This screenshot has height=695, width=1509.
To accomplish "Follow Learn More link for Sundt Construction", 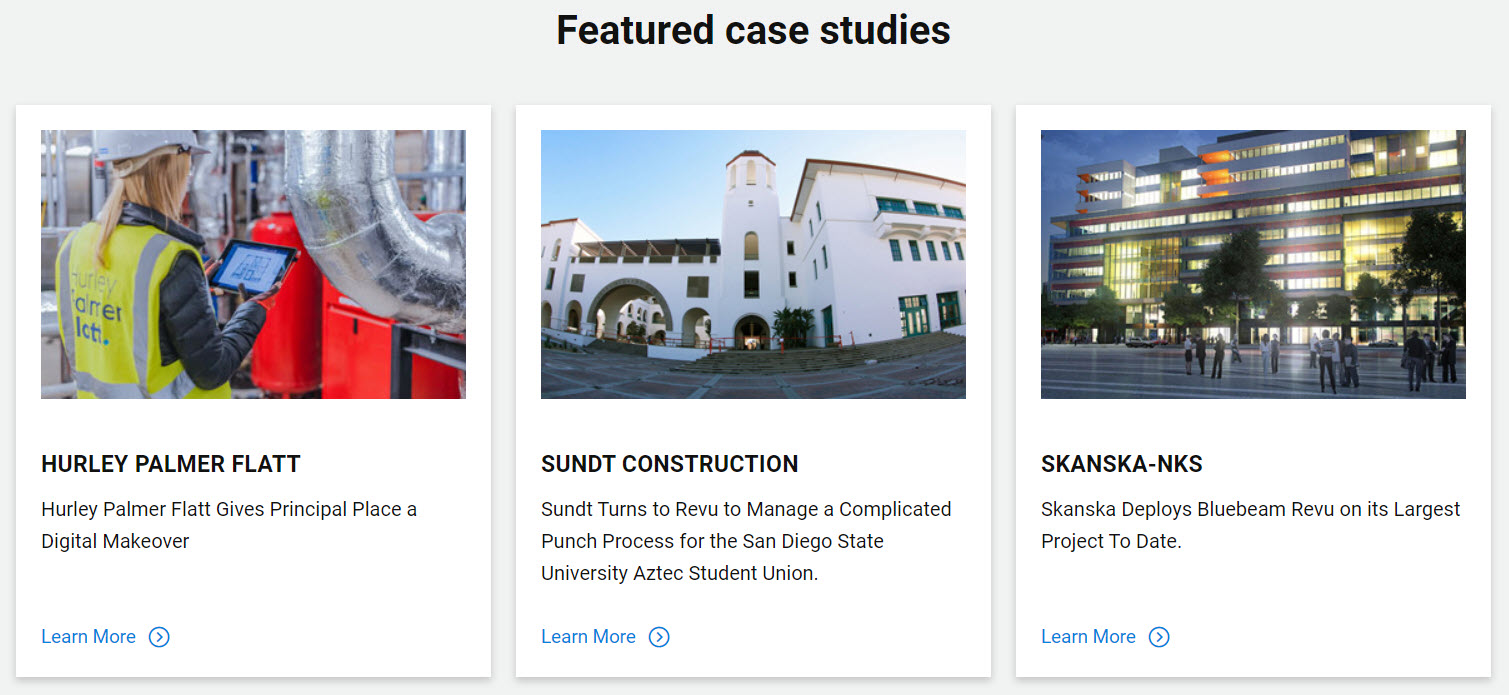I will click(x=588, y=637).
